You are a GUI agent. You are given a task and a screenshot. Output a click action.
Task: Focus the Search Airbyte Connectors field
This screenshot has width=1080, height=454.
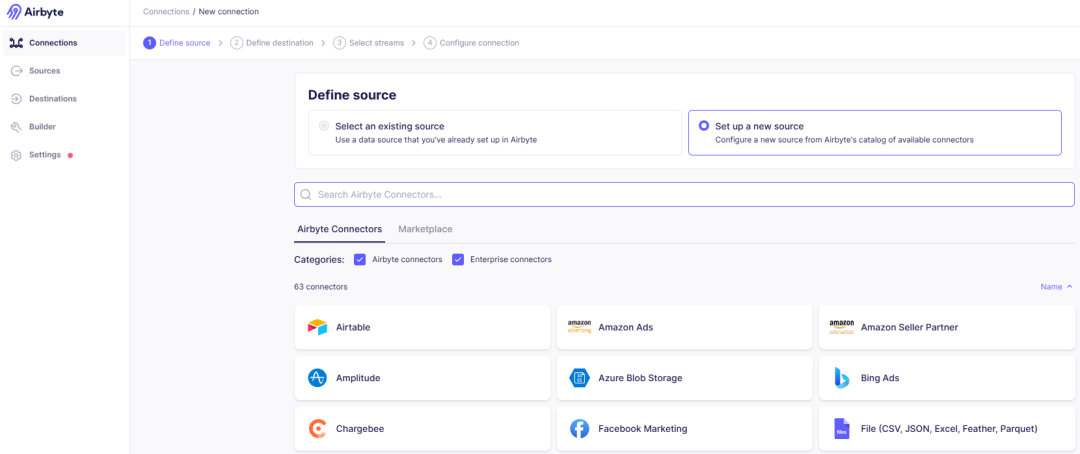point(684,194)
